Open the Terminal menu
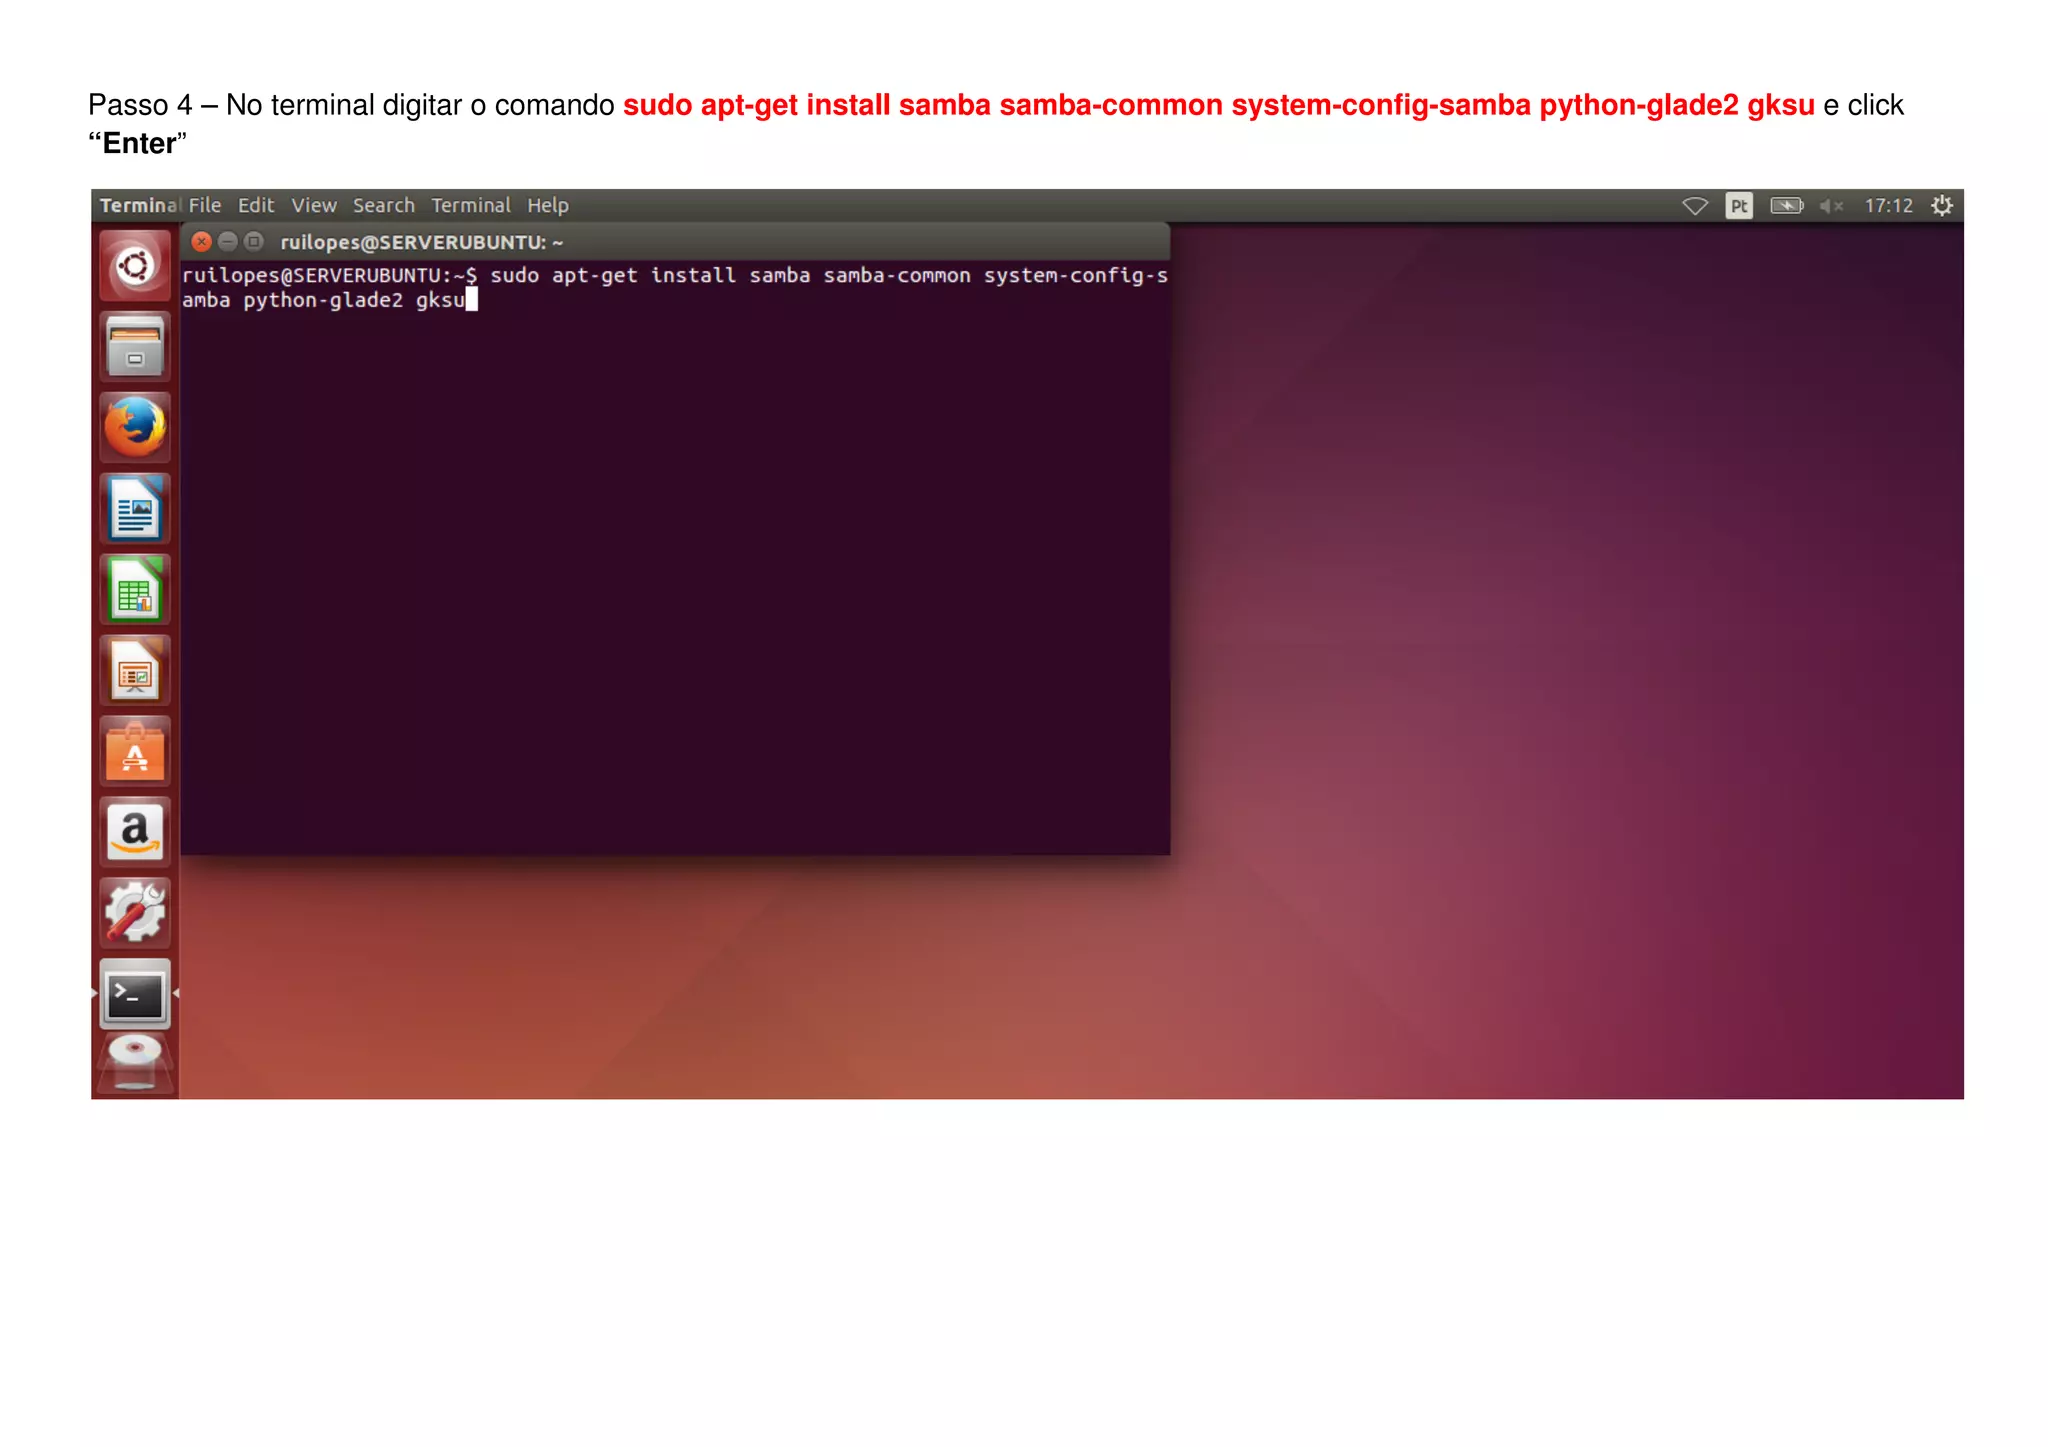 471,205
